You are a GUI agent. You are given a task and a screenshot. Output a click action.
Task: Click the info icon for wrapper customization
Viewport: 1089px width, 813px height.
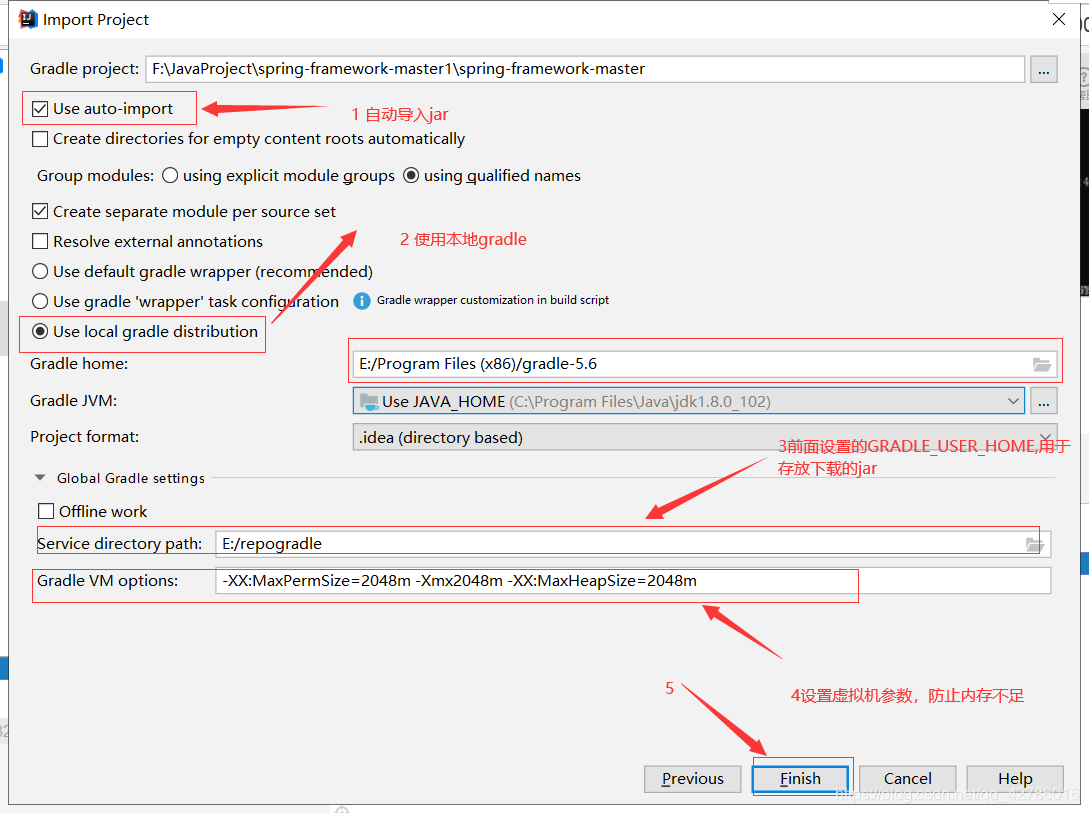pos(362,301)
